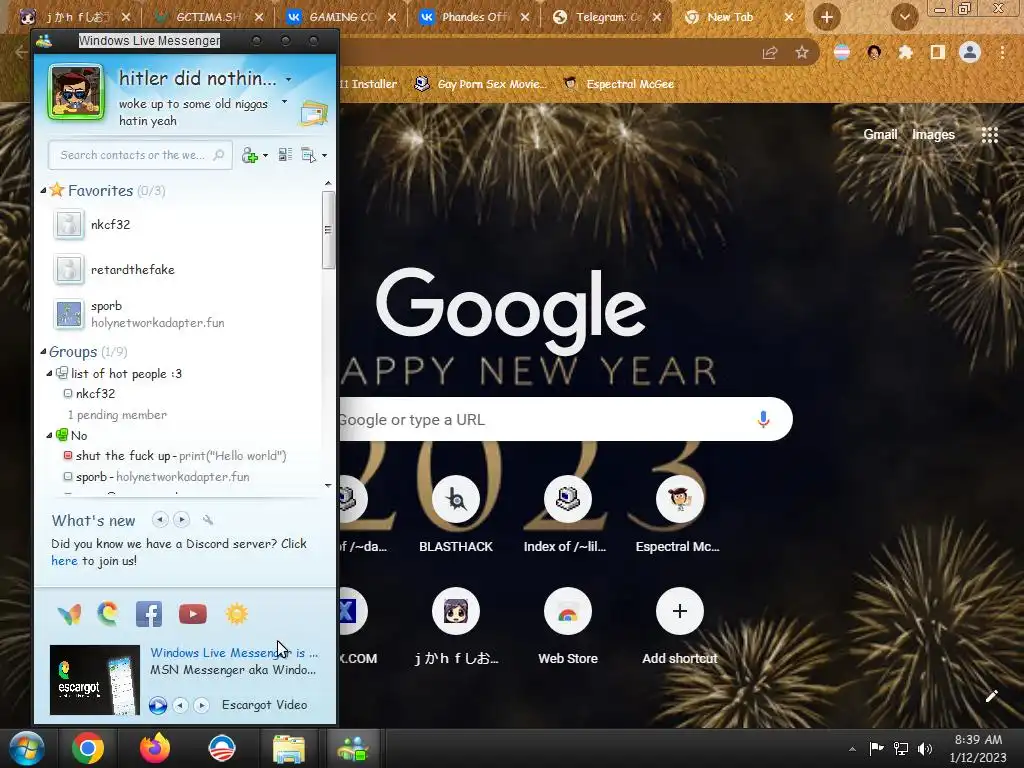Viewport: 1024px width, 768px height.
Task: Click the customize page pencil icon
Action: pyautogui.click(x=991, y=696)
